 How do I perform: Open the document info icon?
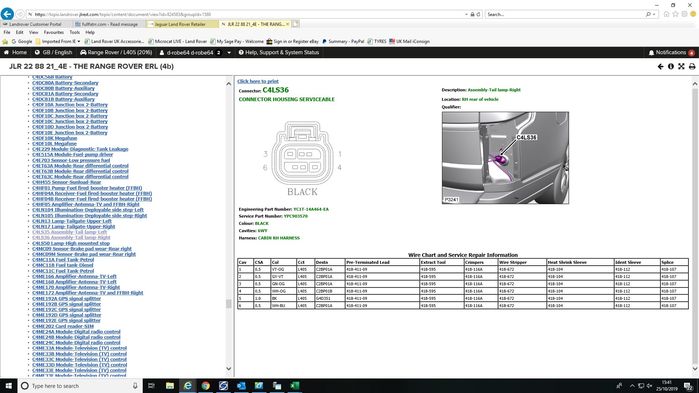pyautogui.click(x=670, y=66)
